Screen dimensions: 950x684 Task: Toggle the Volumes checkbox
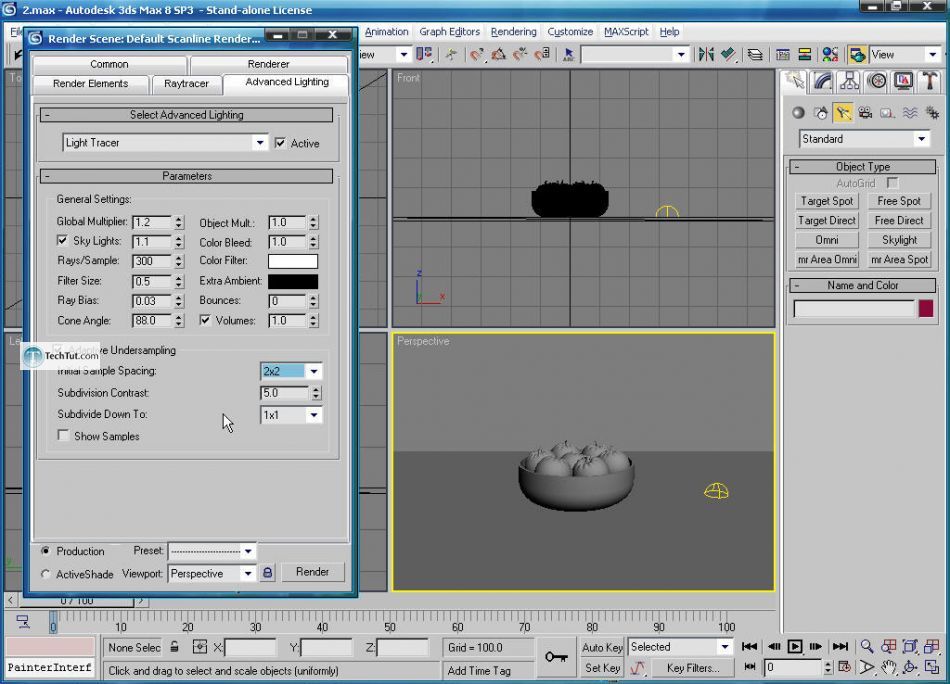pos(205,320)
